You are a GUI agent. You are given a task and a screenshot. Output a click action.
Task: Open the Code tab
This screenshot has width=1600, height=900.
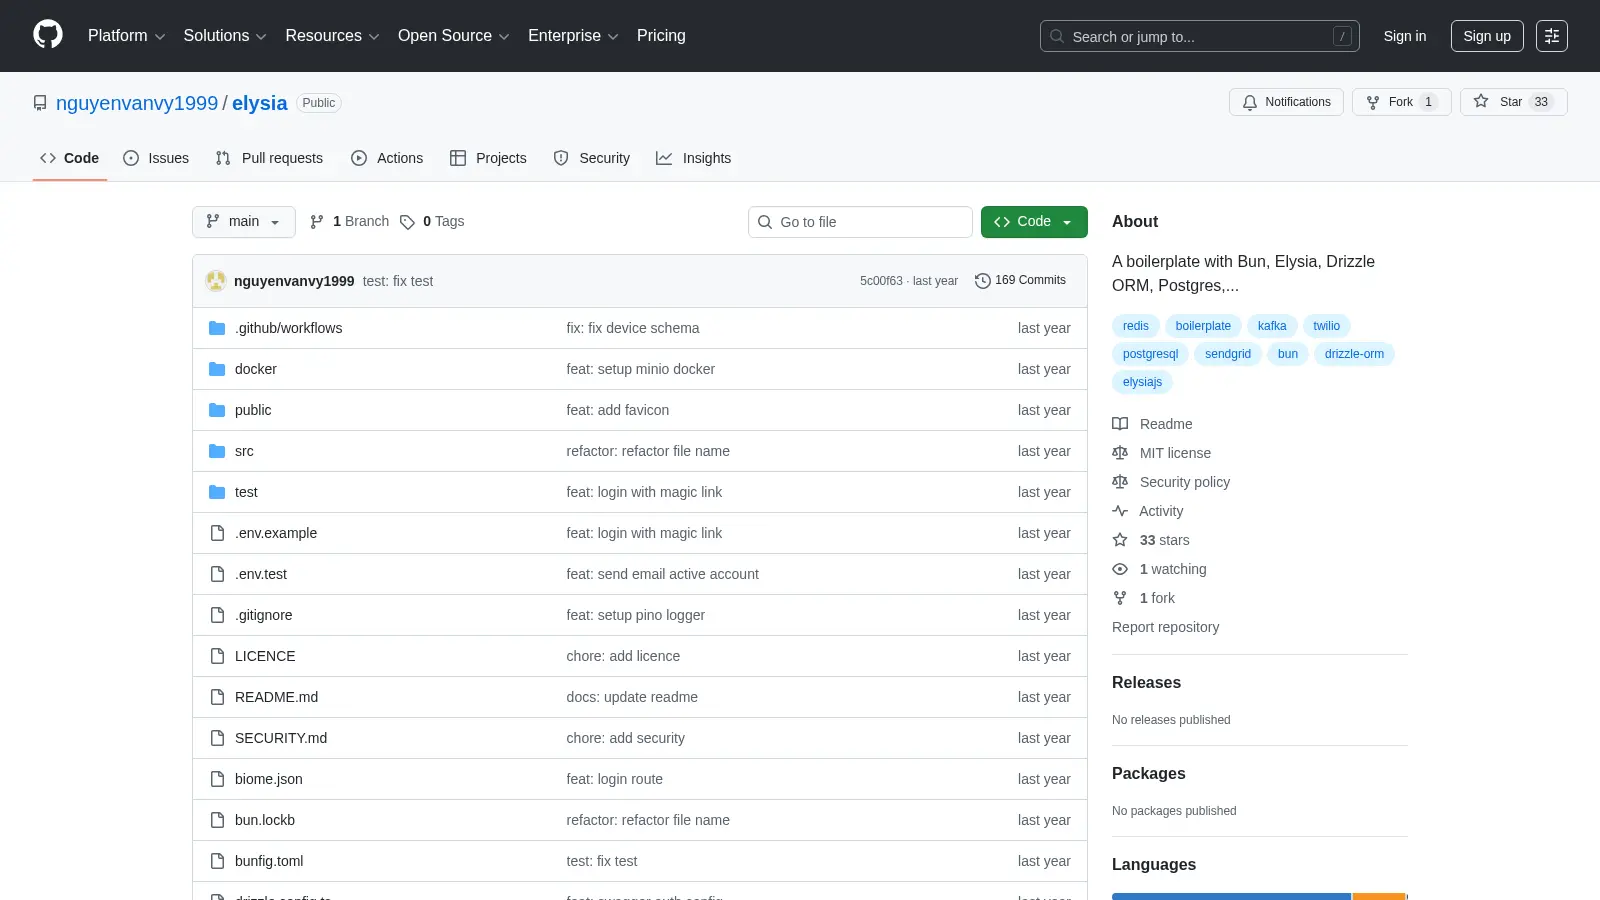pos(70,158)
